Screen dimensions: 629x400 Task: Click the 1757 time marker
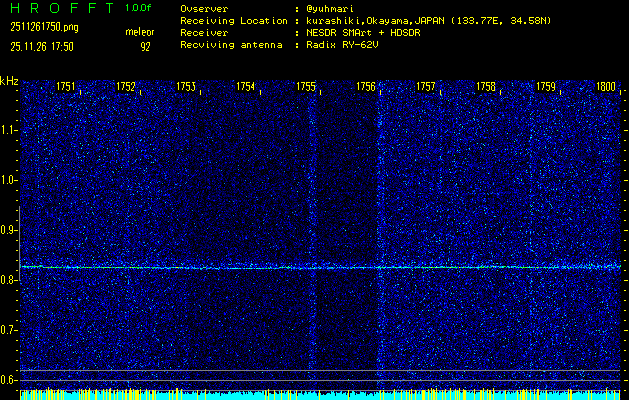[x=426, y=86]
